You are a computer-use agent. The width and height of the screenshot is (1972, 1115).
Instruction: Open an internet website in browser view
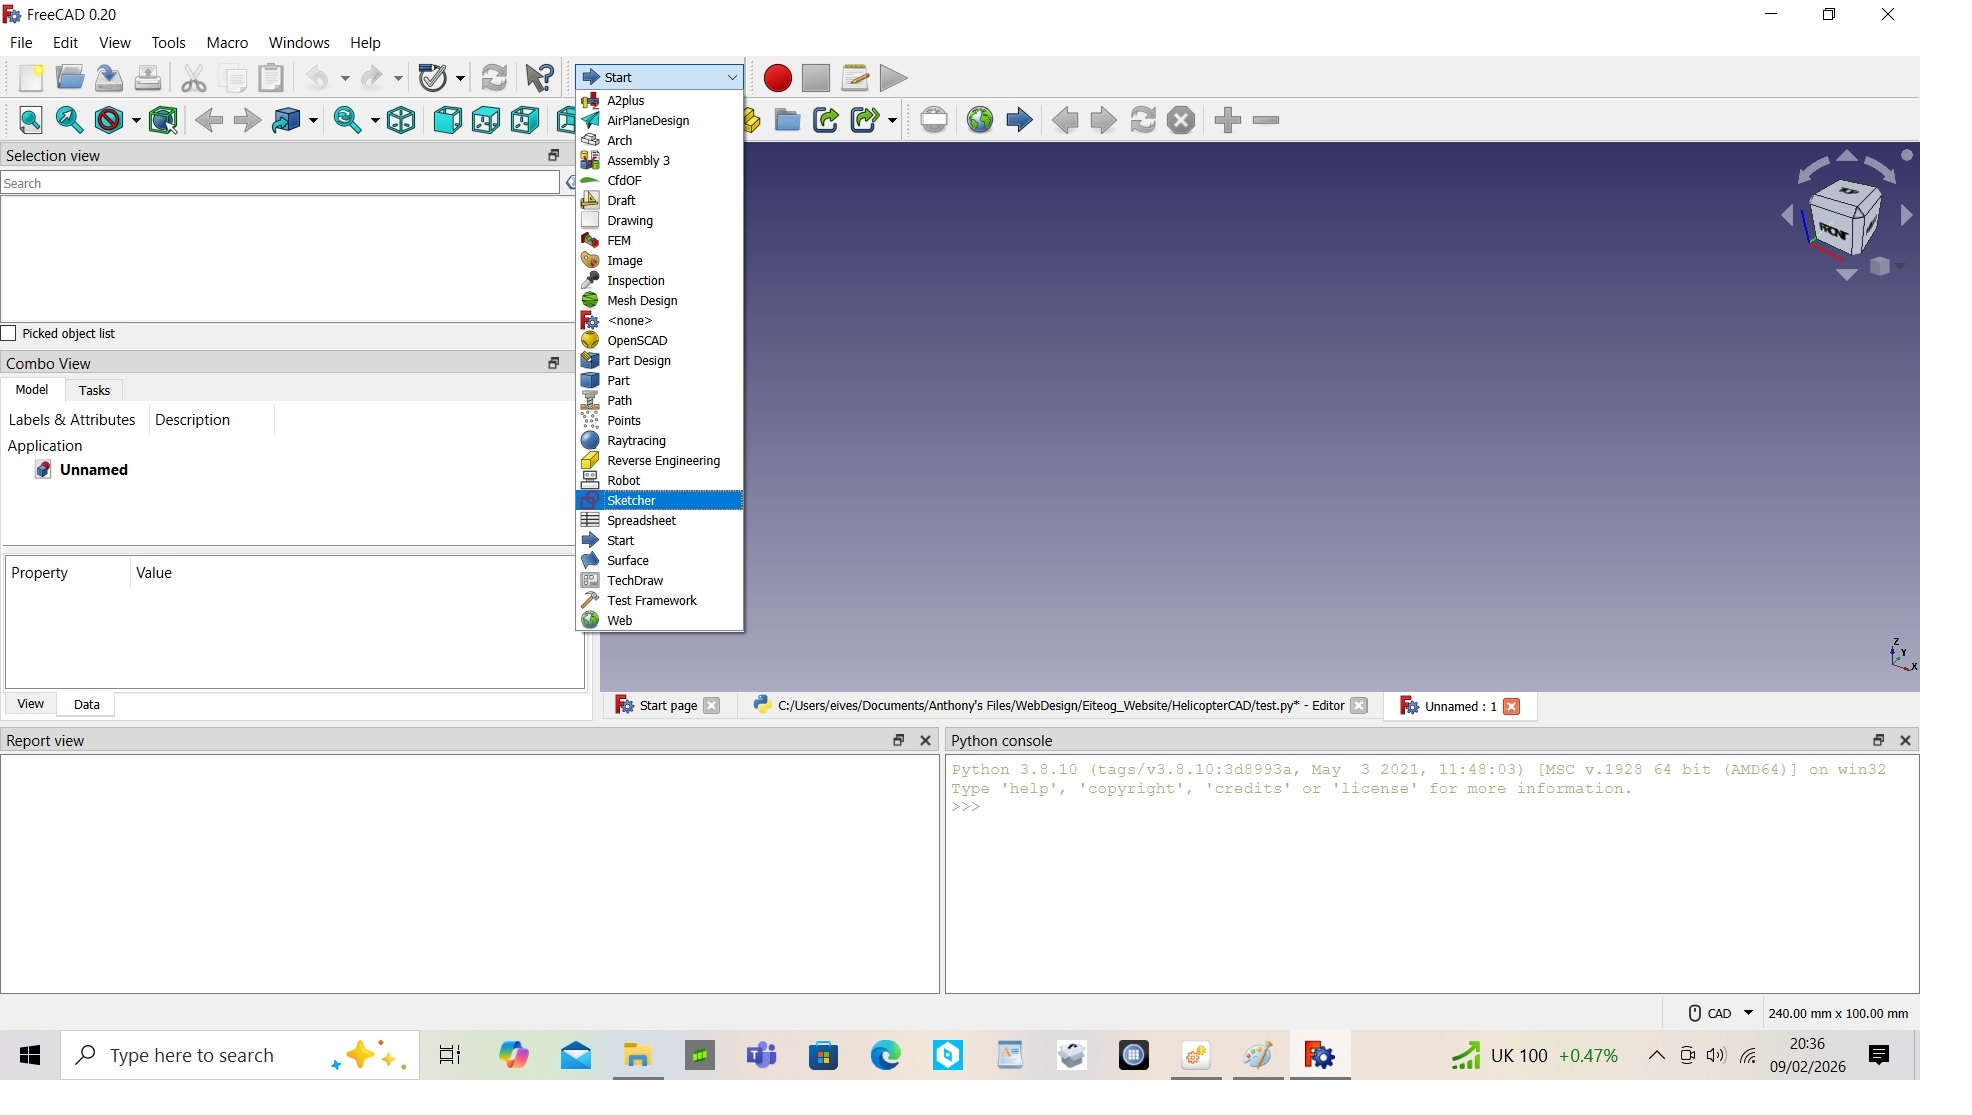tap(979, 120)
